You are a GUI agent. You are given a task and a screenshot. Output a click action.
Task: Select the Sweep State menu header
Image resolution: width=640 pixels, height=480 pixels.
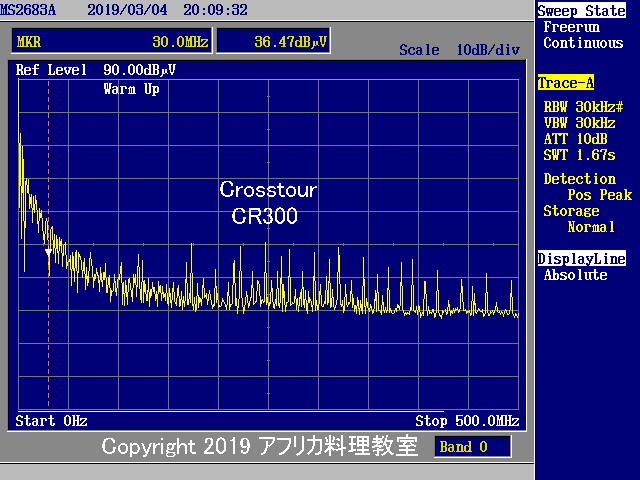pos(581,11)
